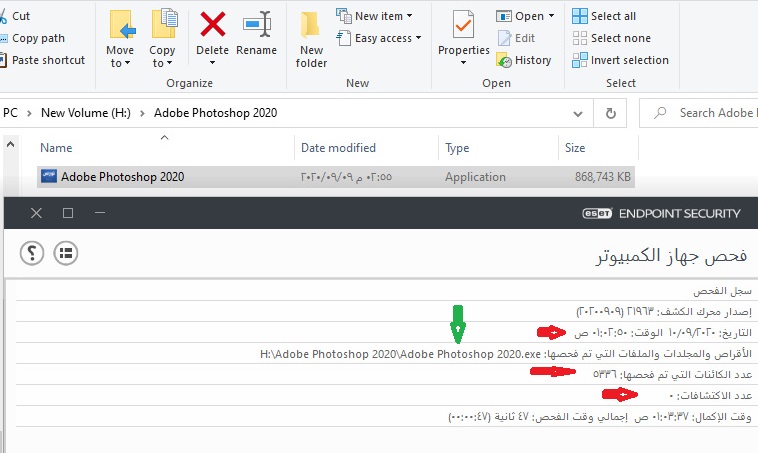
Task: Click the ESET help question mark icon
Action: (x=31, y=253)
